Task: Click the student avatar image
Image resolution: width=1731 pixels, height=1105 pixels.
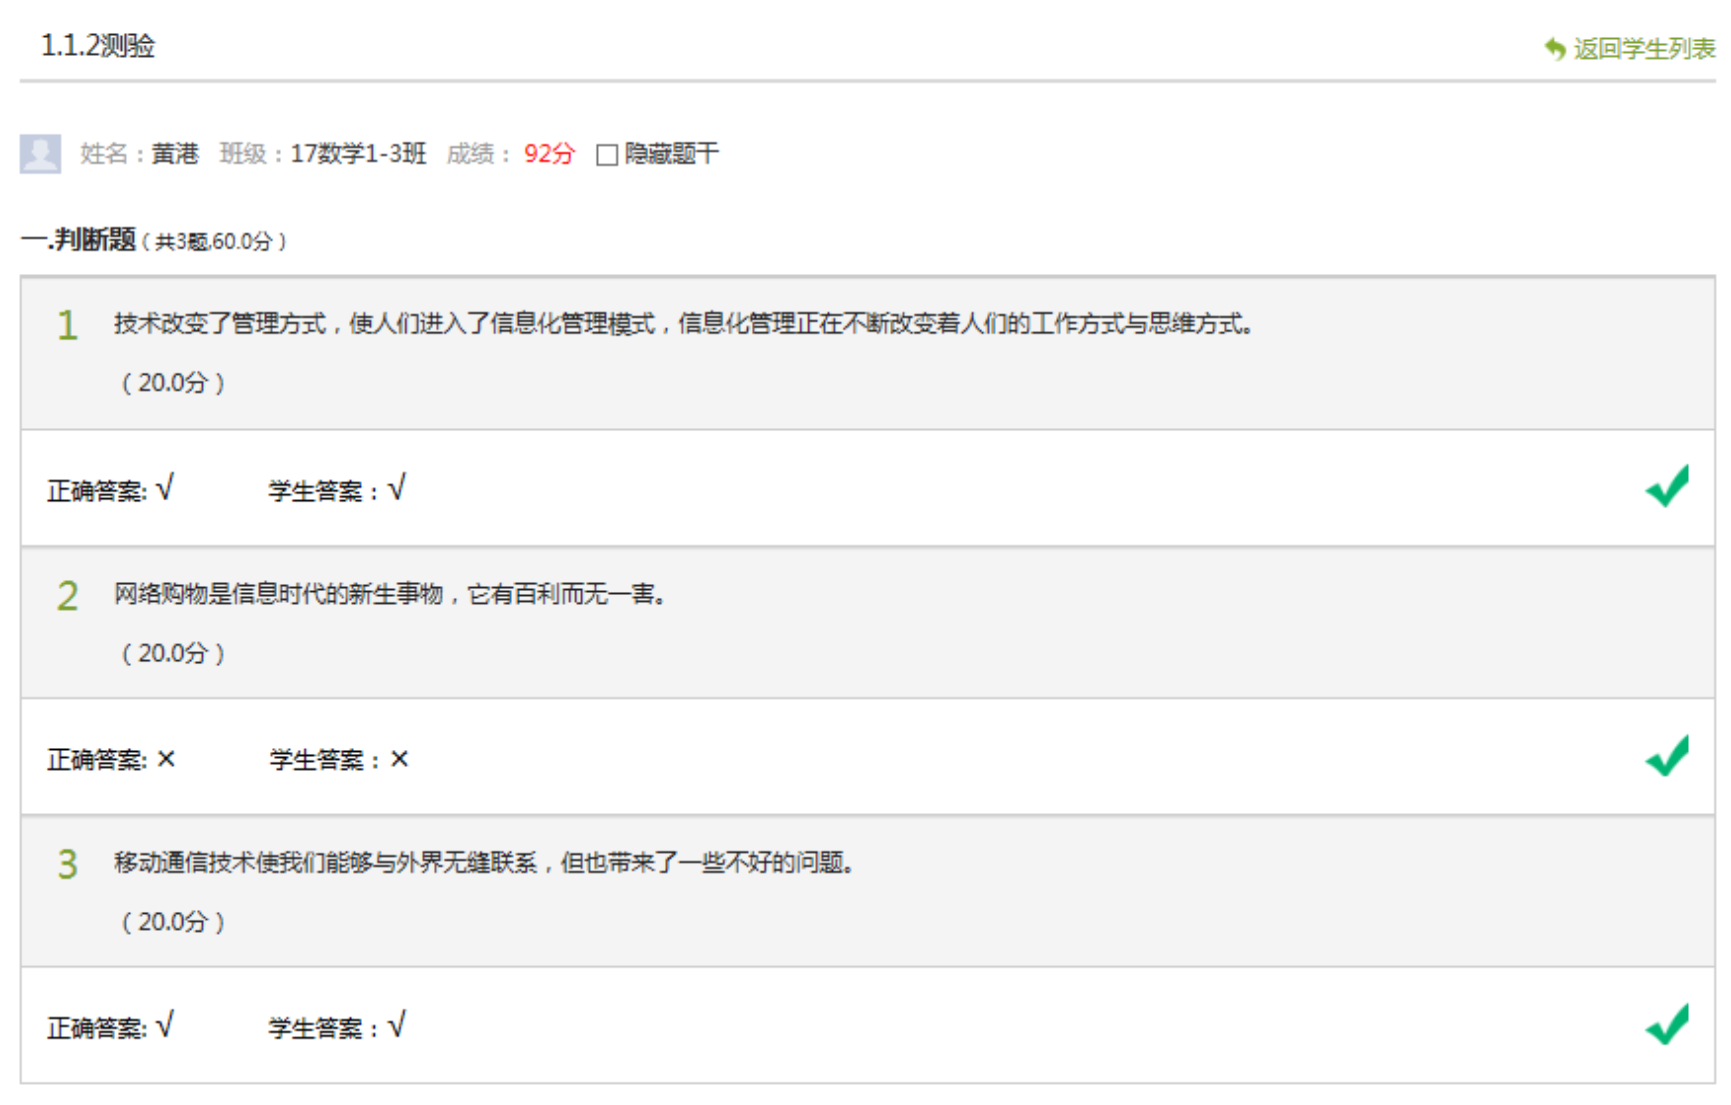Action: tap(41, 154)
